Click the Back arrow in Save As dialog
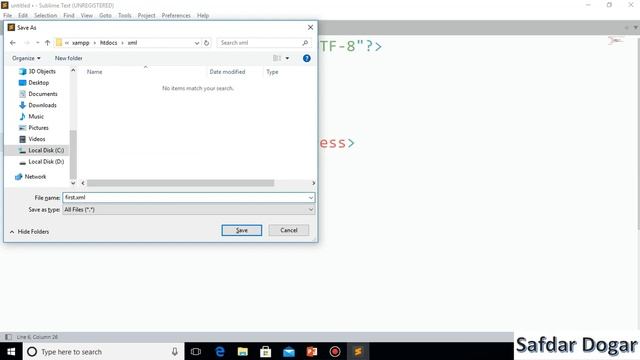 tap(13, 43)
